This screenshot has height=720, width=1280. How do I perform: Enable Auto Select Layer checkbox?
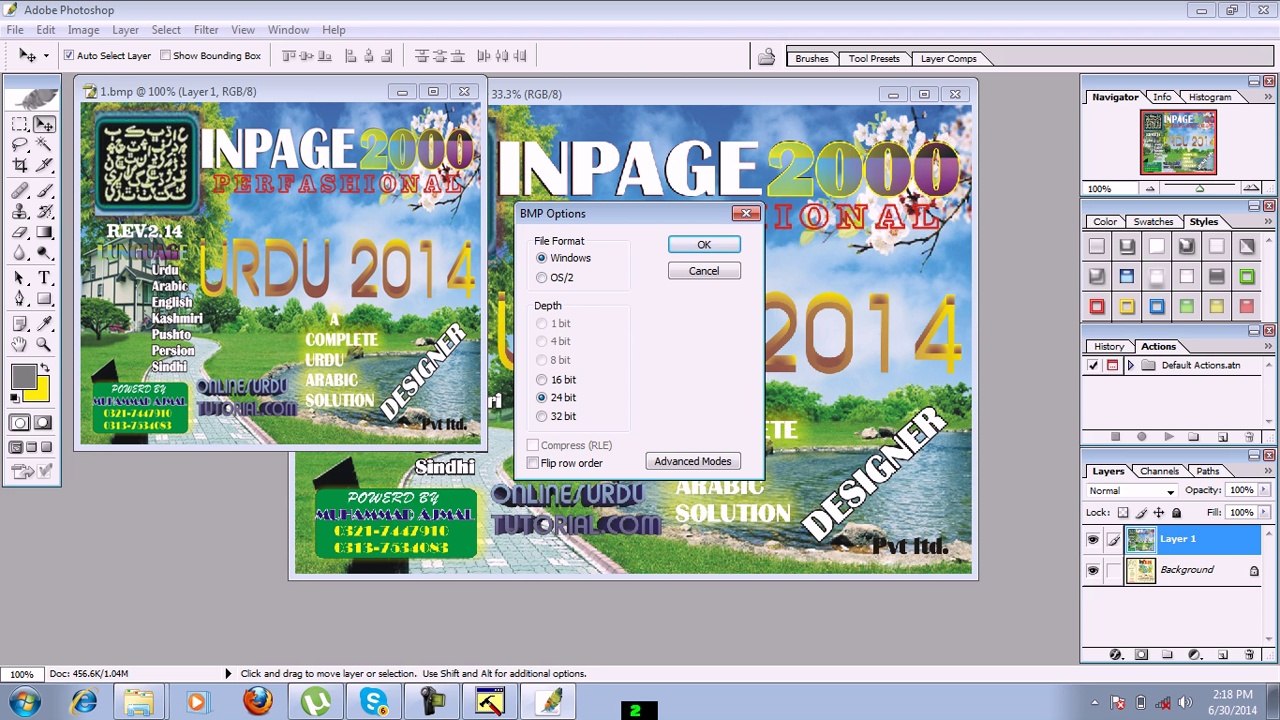pos(69,56)
